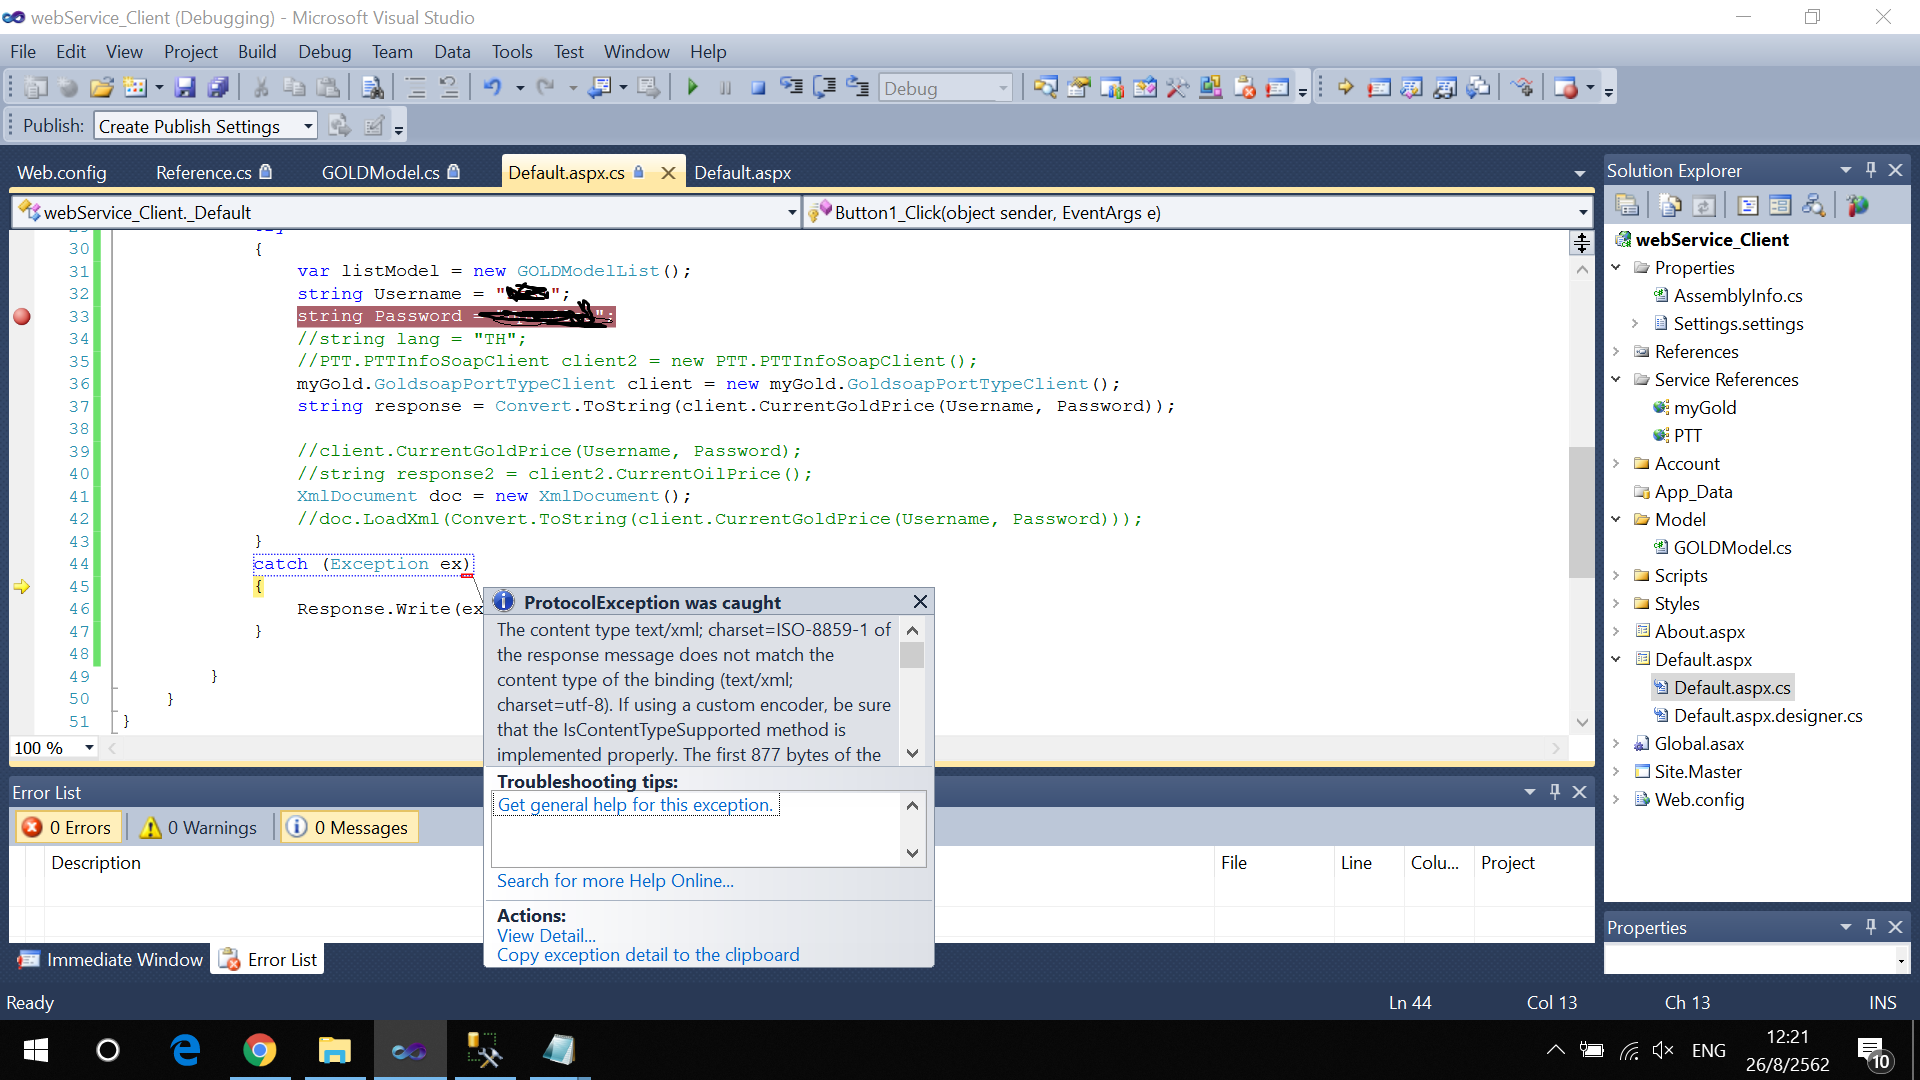The image size is (1920, 1080).
Task: Click the troubleshooting tips scroll down arrow
Action: pyautogui.click(x=912, y=853)
